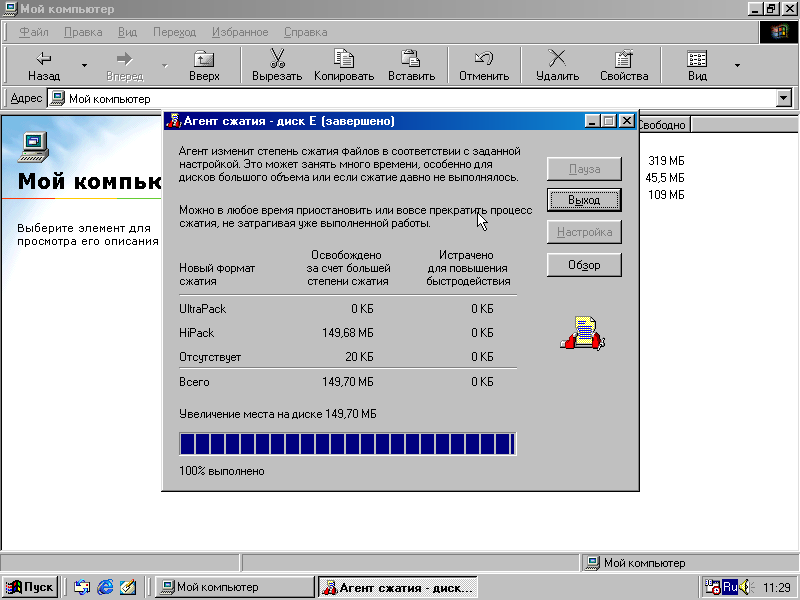Click the Отменить (Undo) toolbar icon
The image size is (800, 600).
(484, 59)
